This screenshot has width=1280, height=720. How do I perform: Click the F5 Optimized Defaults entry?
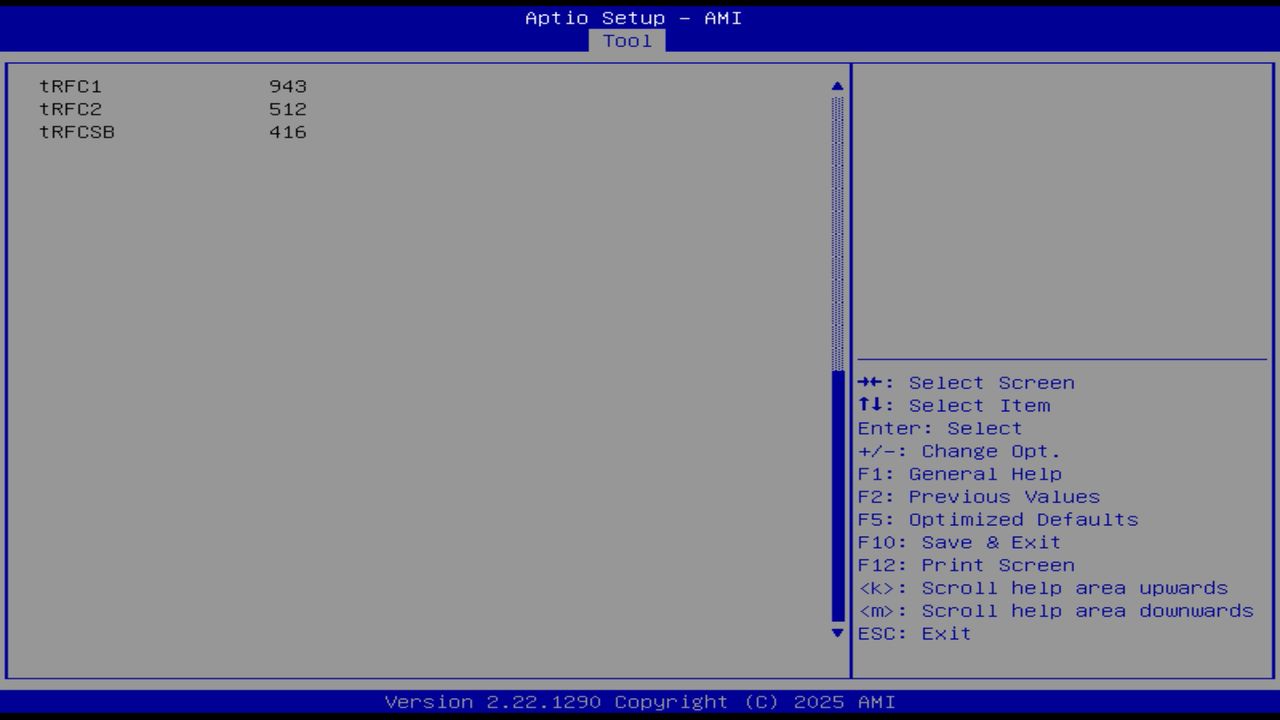(x=997, y=519)
